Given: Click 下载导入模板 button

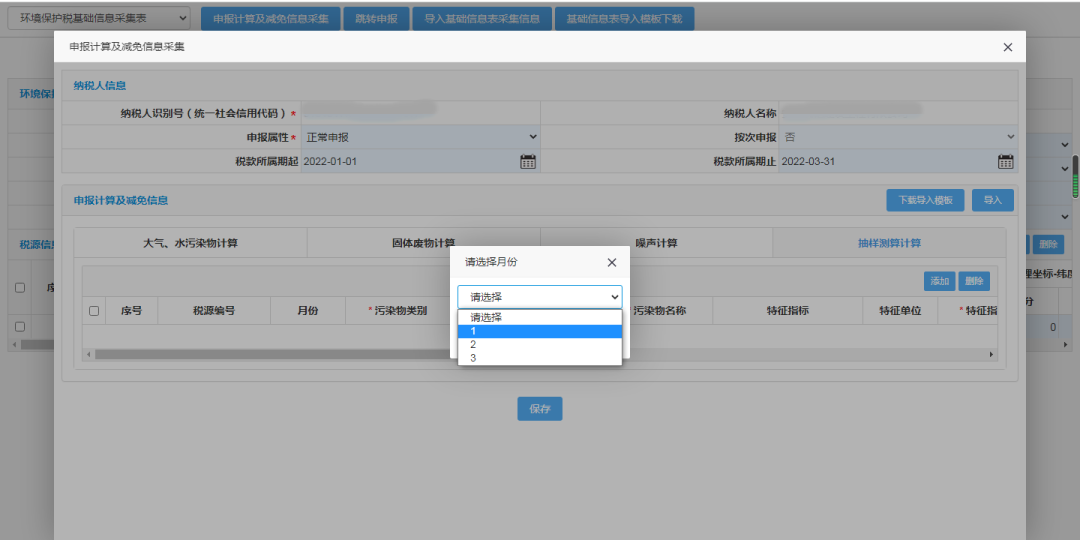Looking at the screenshot, I should [x=925, y=200].
